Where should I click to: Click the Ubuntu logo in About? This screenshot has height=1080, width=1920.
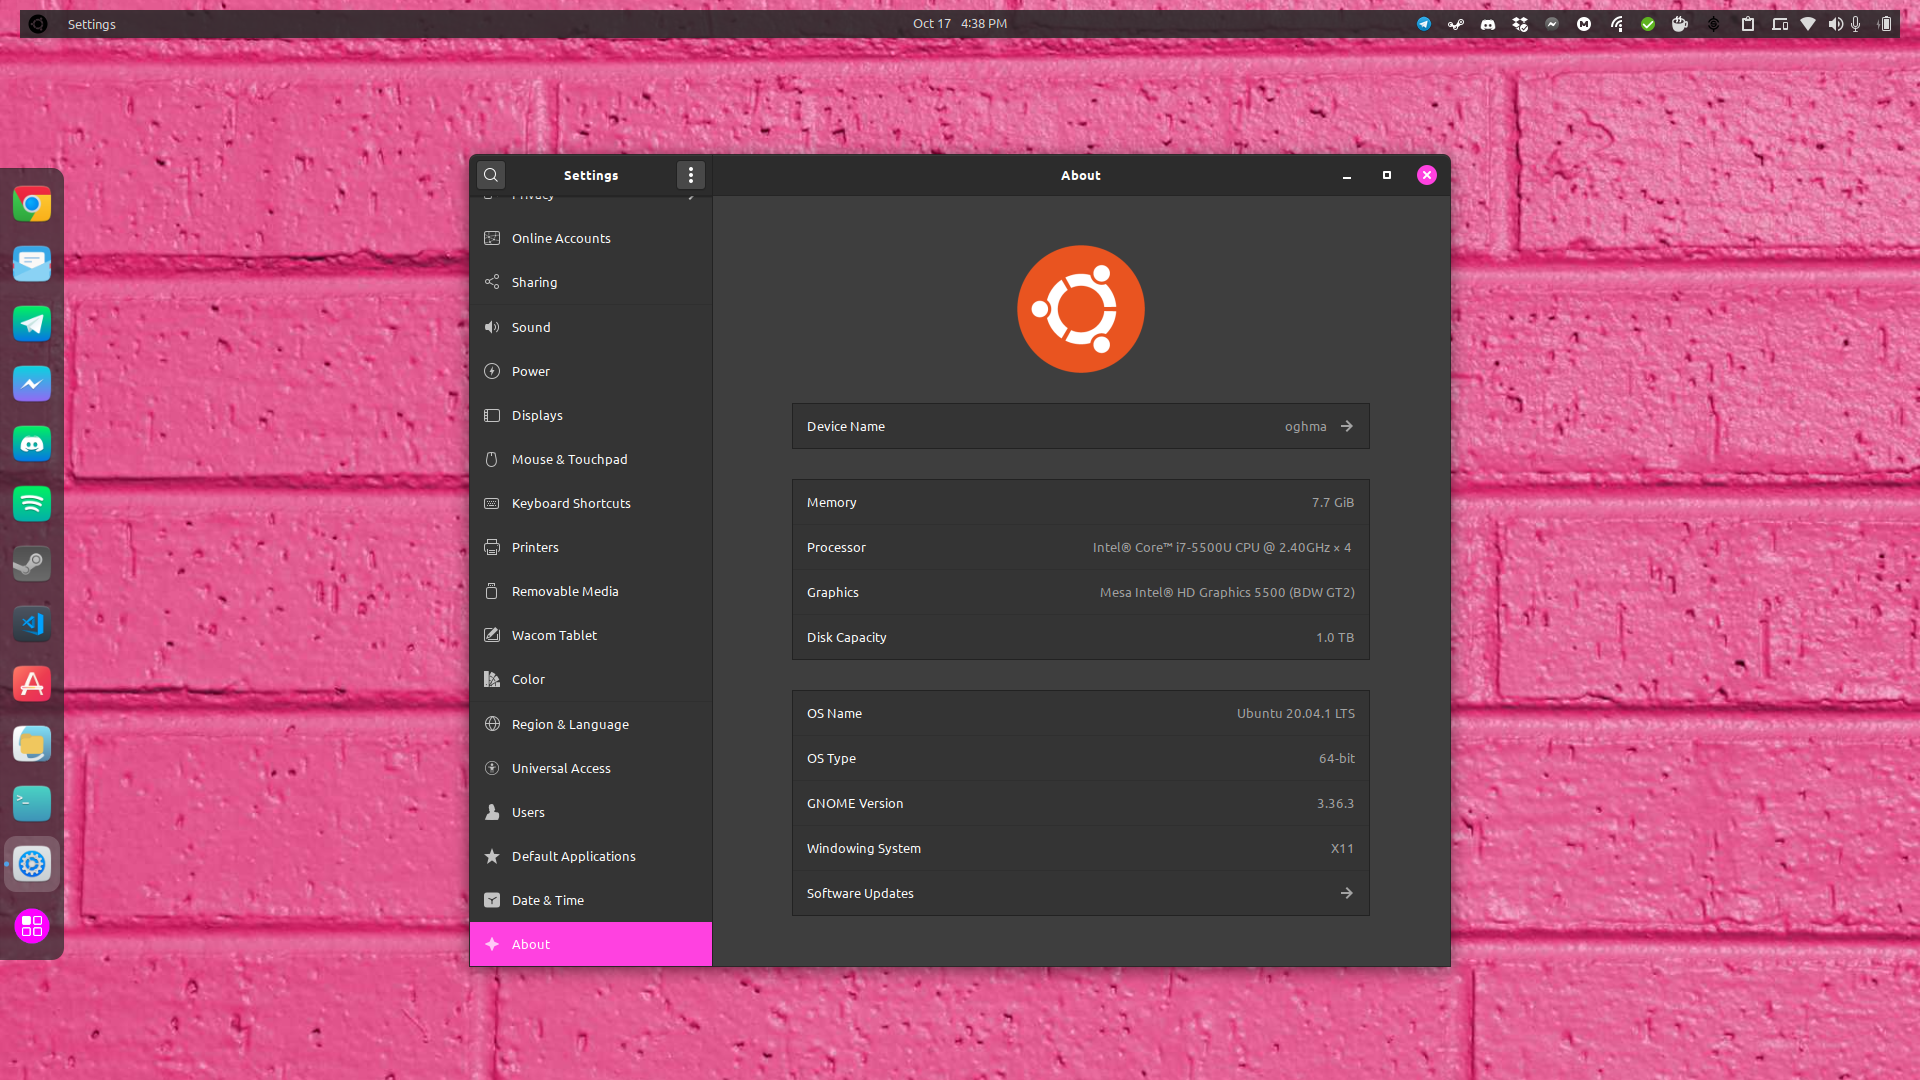(1081, 309)
